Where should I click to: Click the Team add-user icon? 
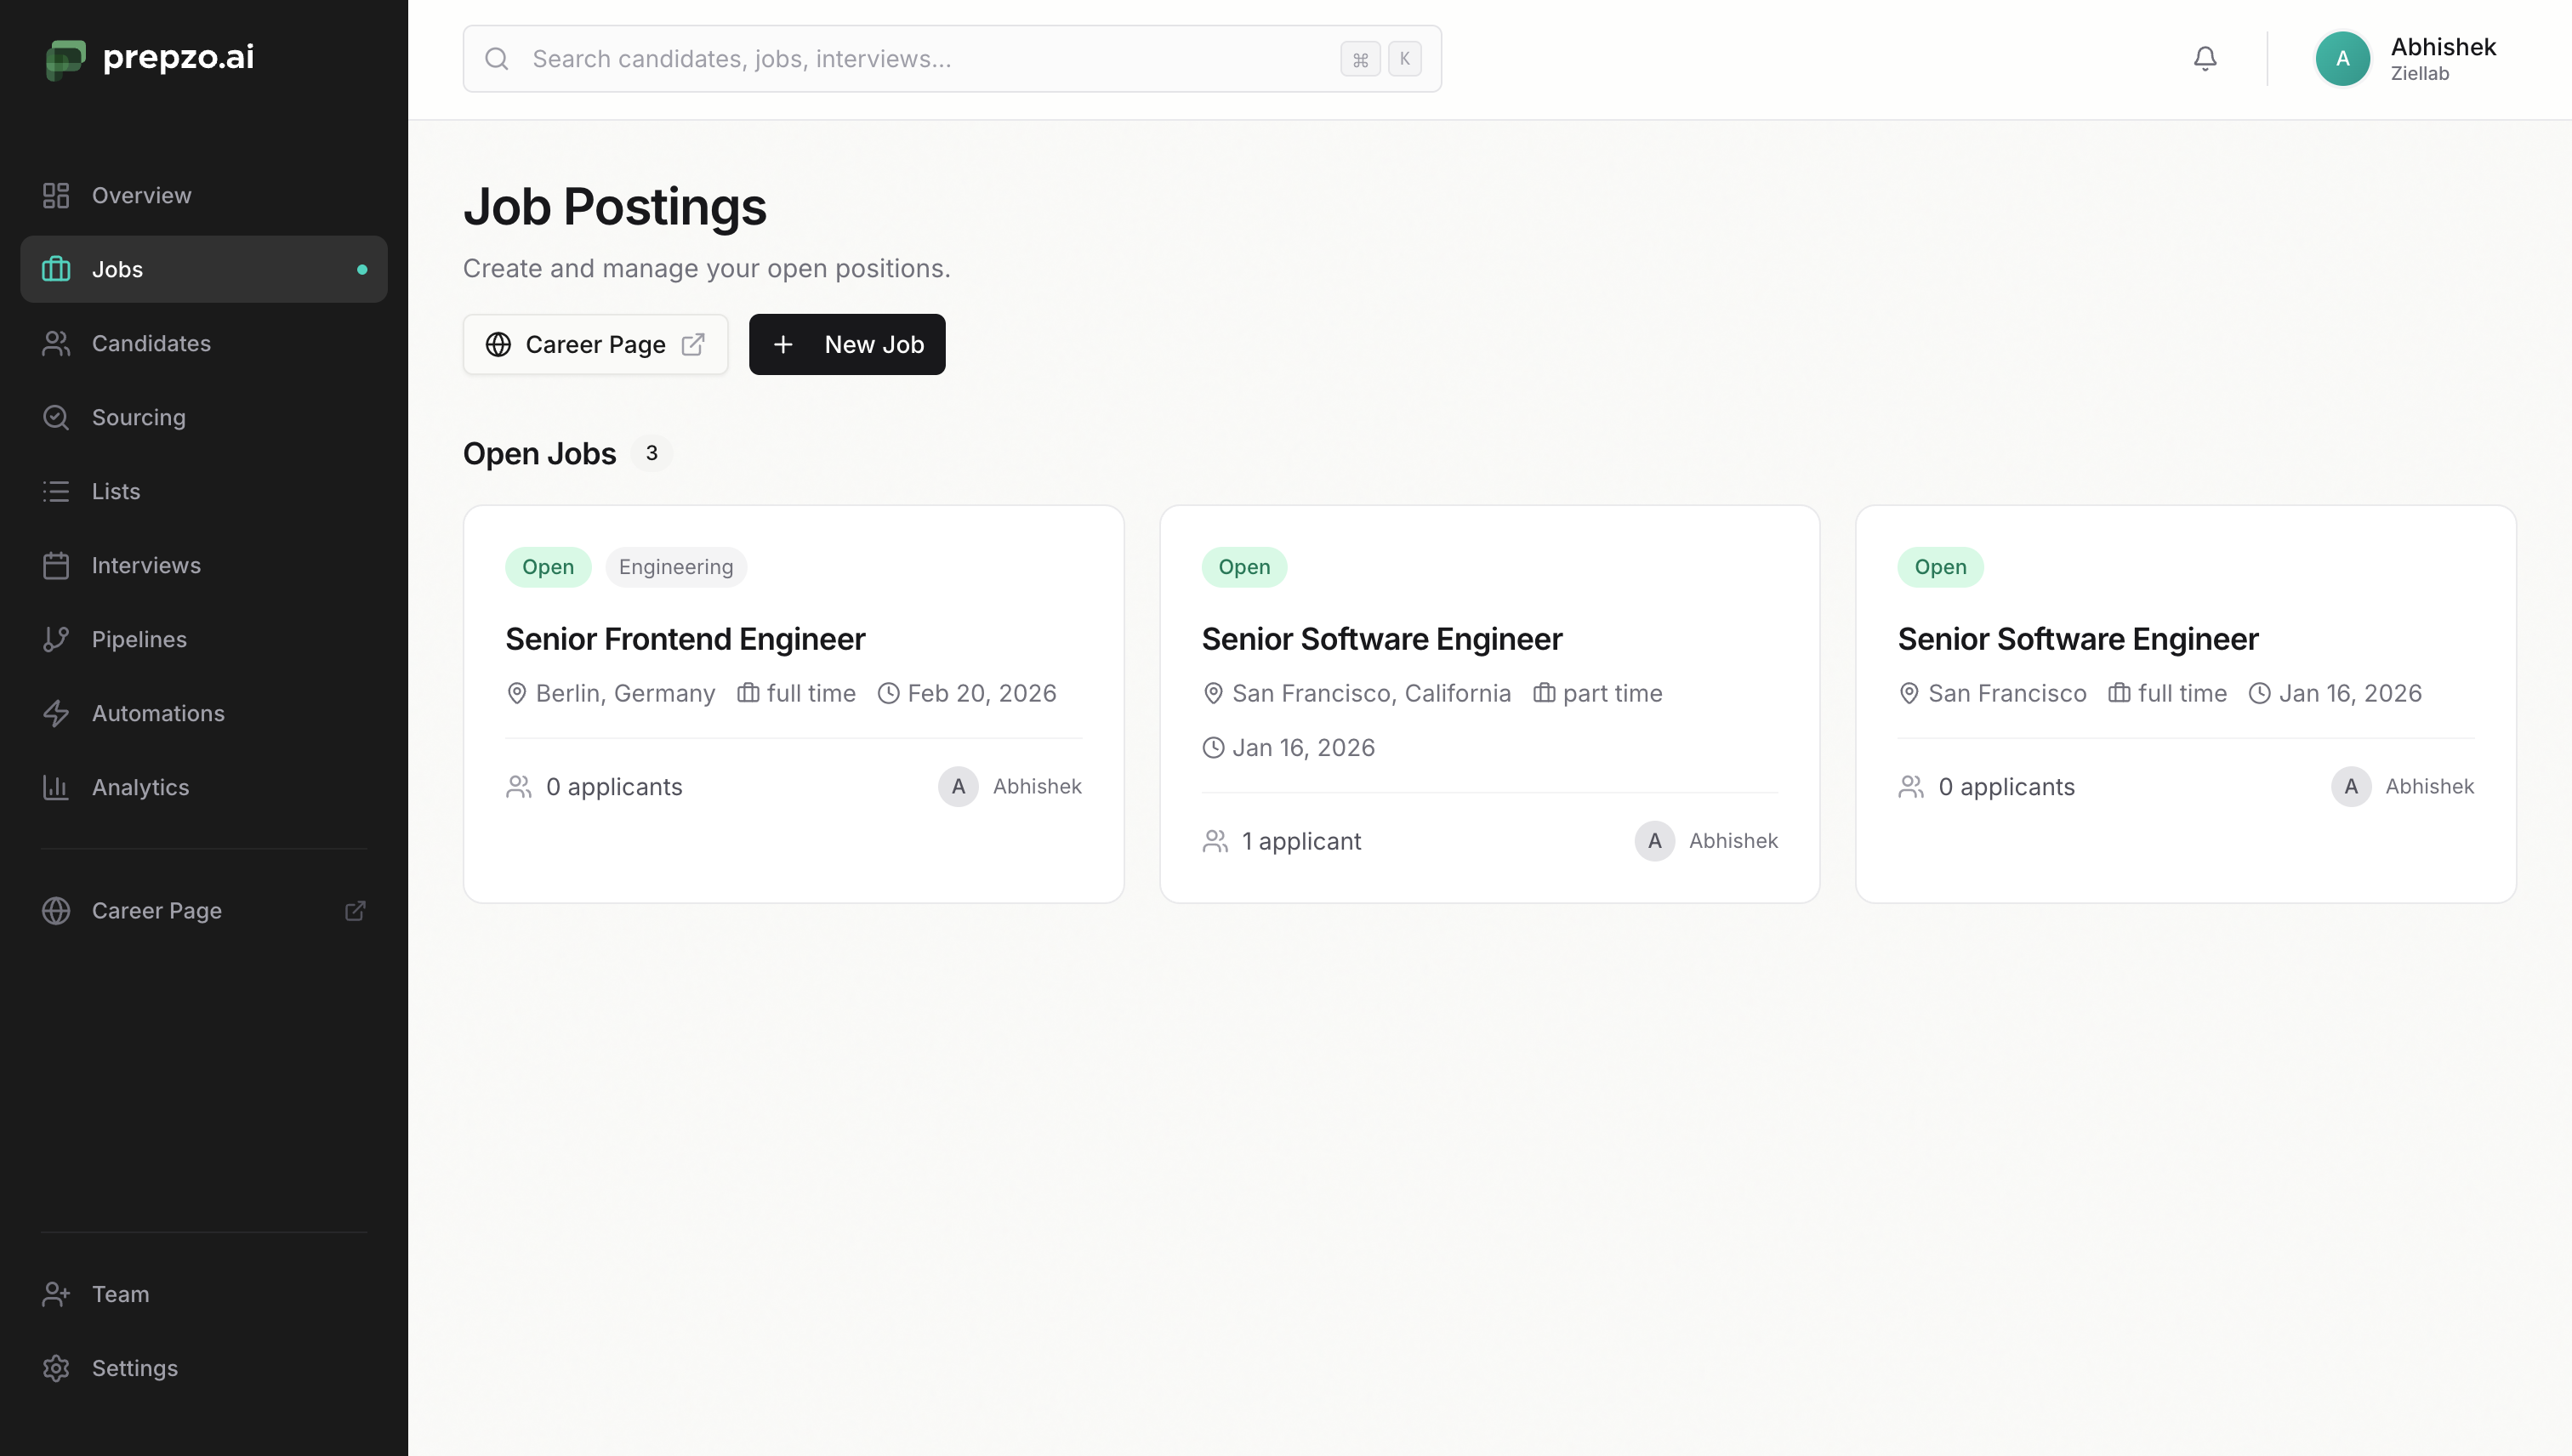(56, 1294)
